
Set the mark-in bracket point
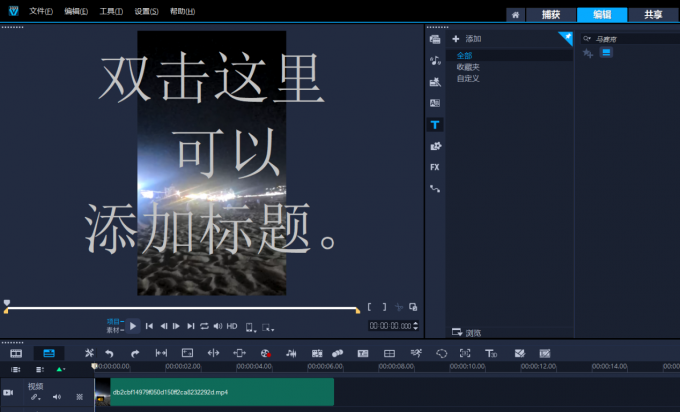(x=369, y=307)
